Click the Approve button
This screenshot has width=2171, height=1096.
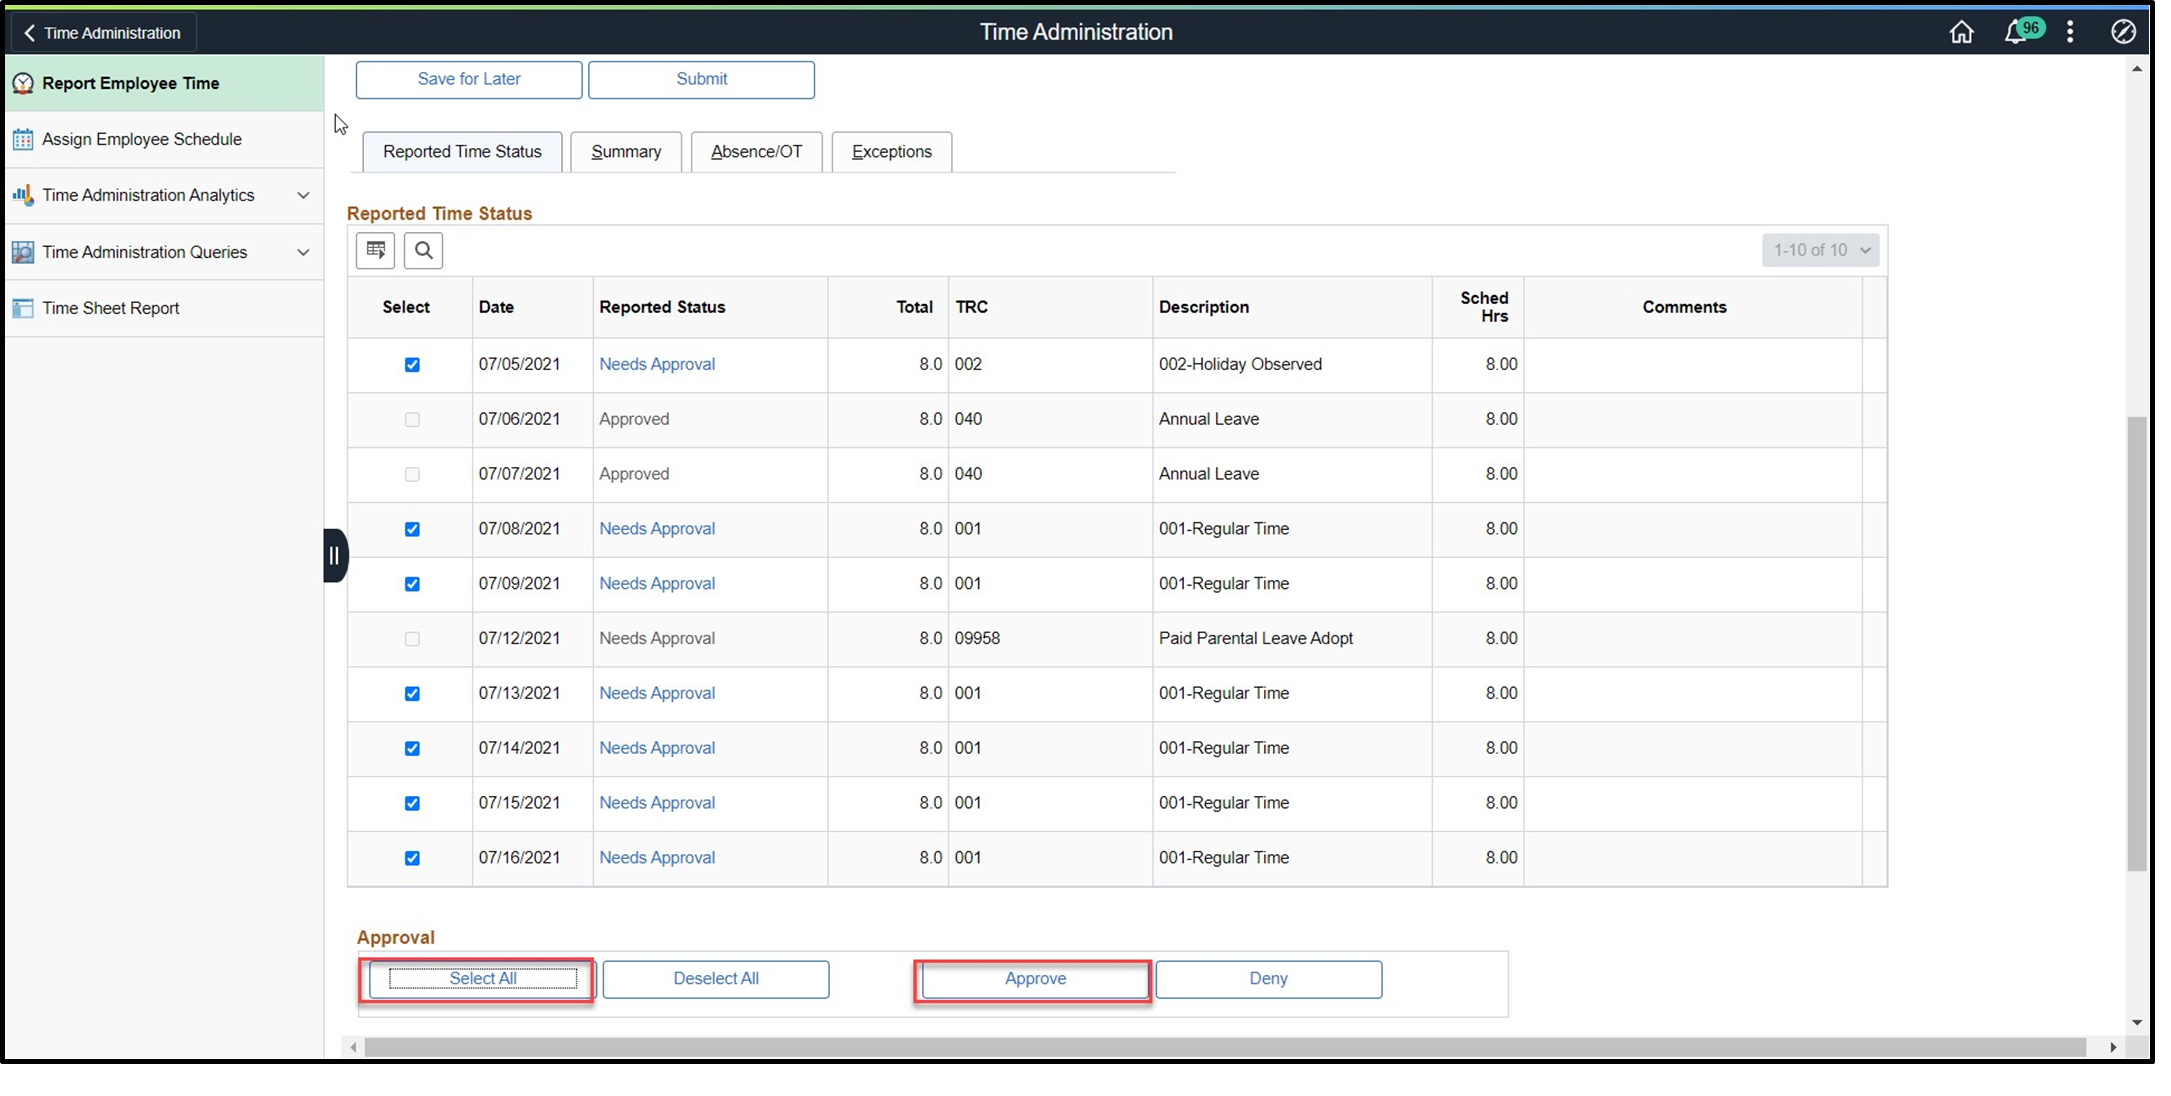click(x=1034, y=978)
